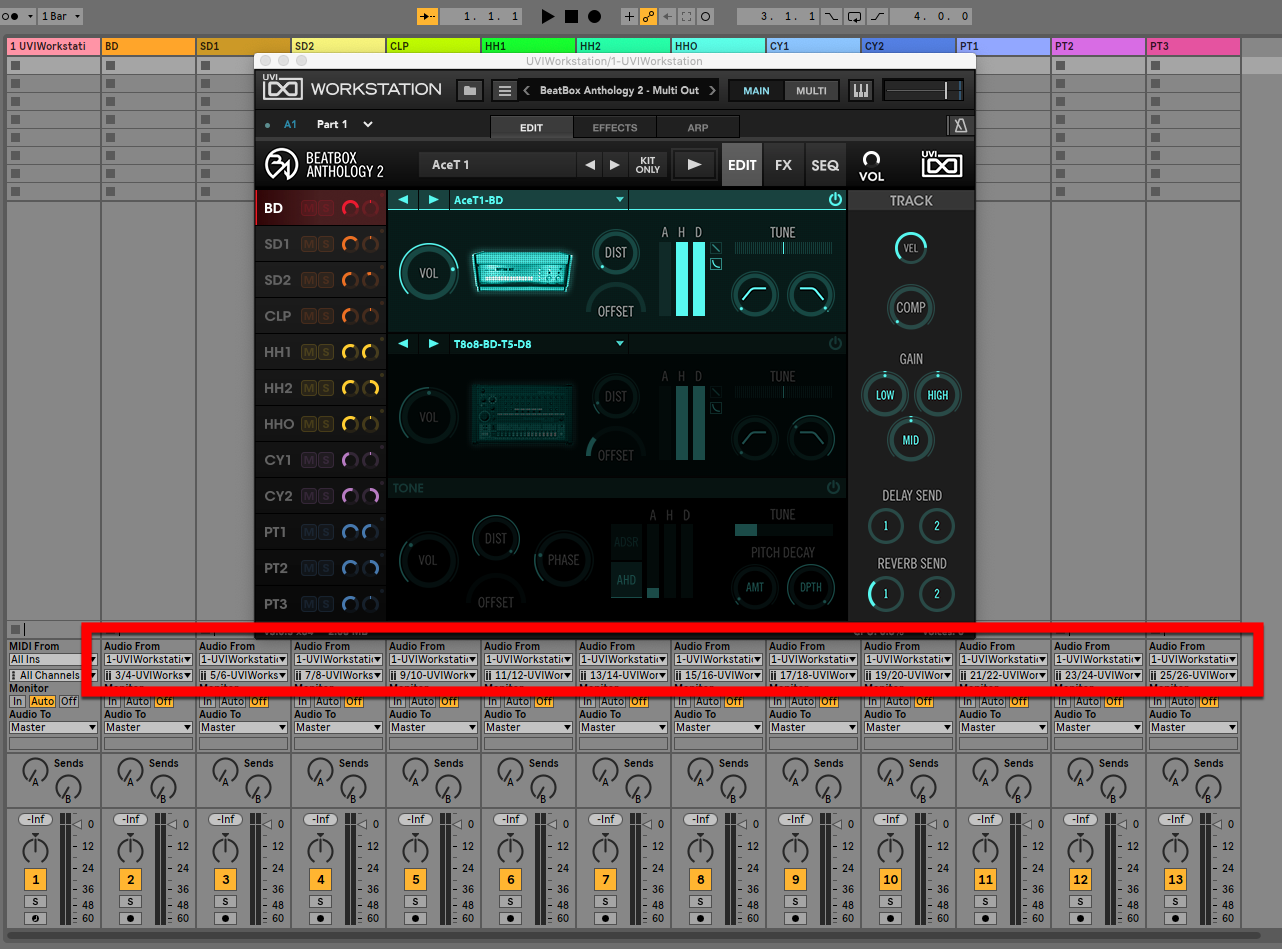This screenshot has width=1282, height=949.
Task: Toggle the Loop switch in the transport
Action: [x=855, y=16]
